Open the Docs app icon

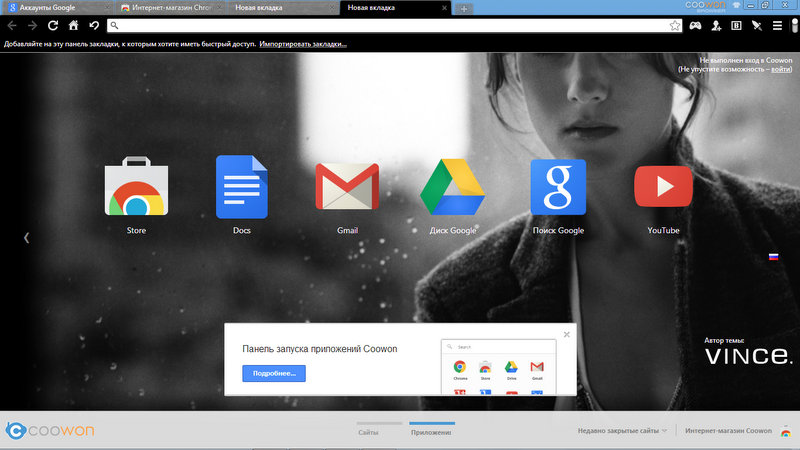pos(242,187)
